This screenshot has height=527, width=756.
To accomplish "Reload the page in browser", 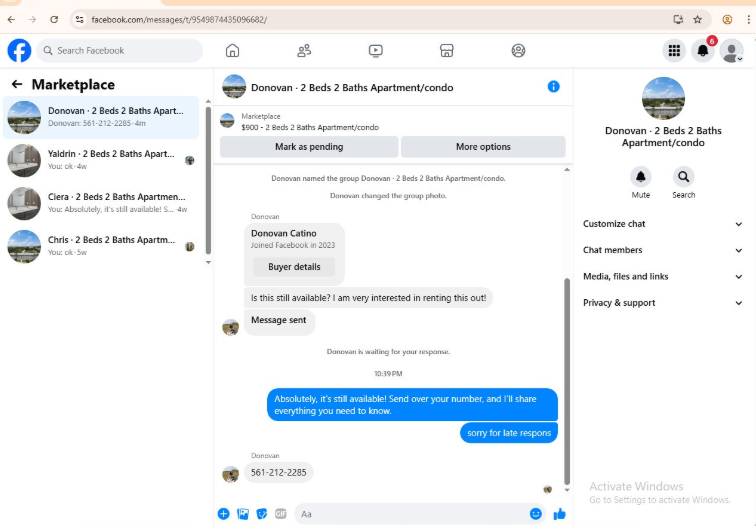I will pyautogui.click(x=54, y=19).
